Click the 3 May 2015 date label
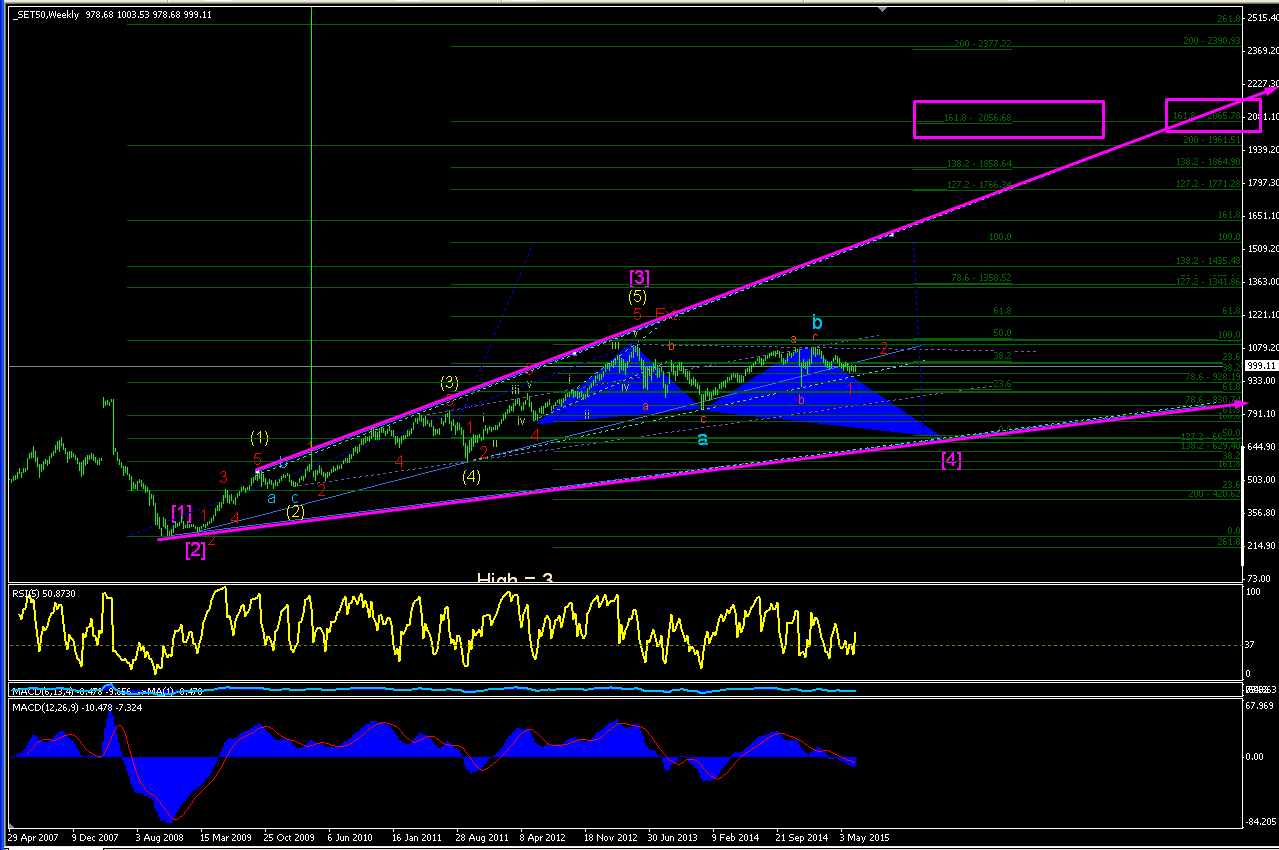 point(864,837)
